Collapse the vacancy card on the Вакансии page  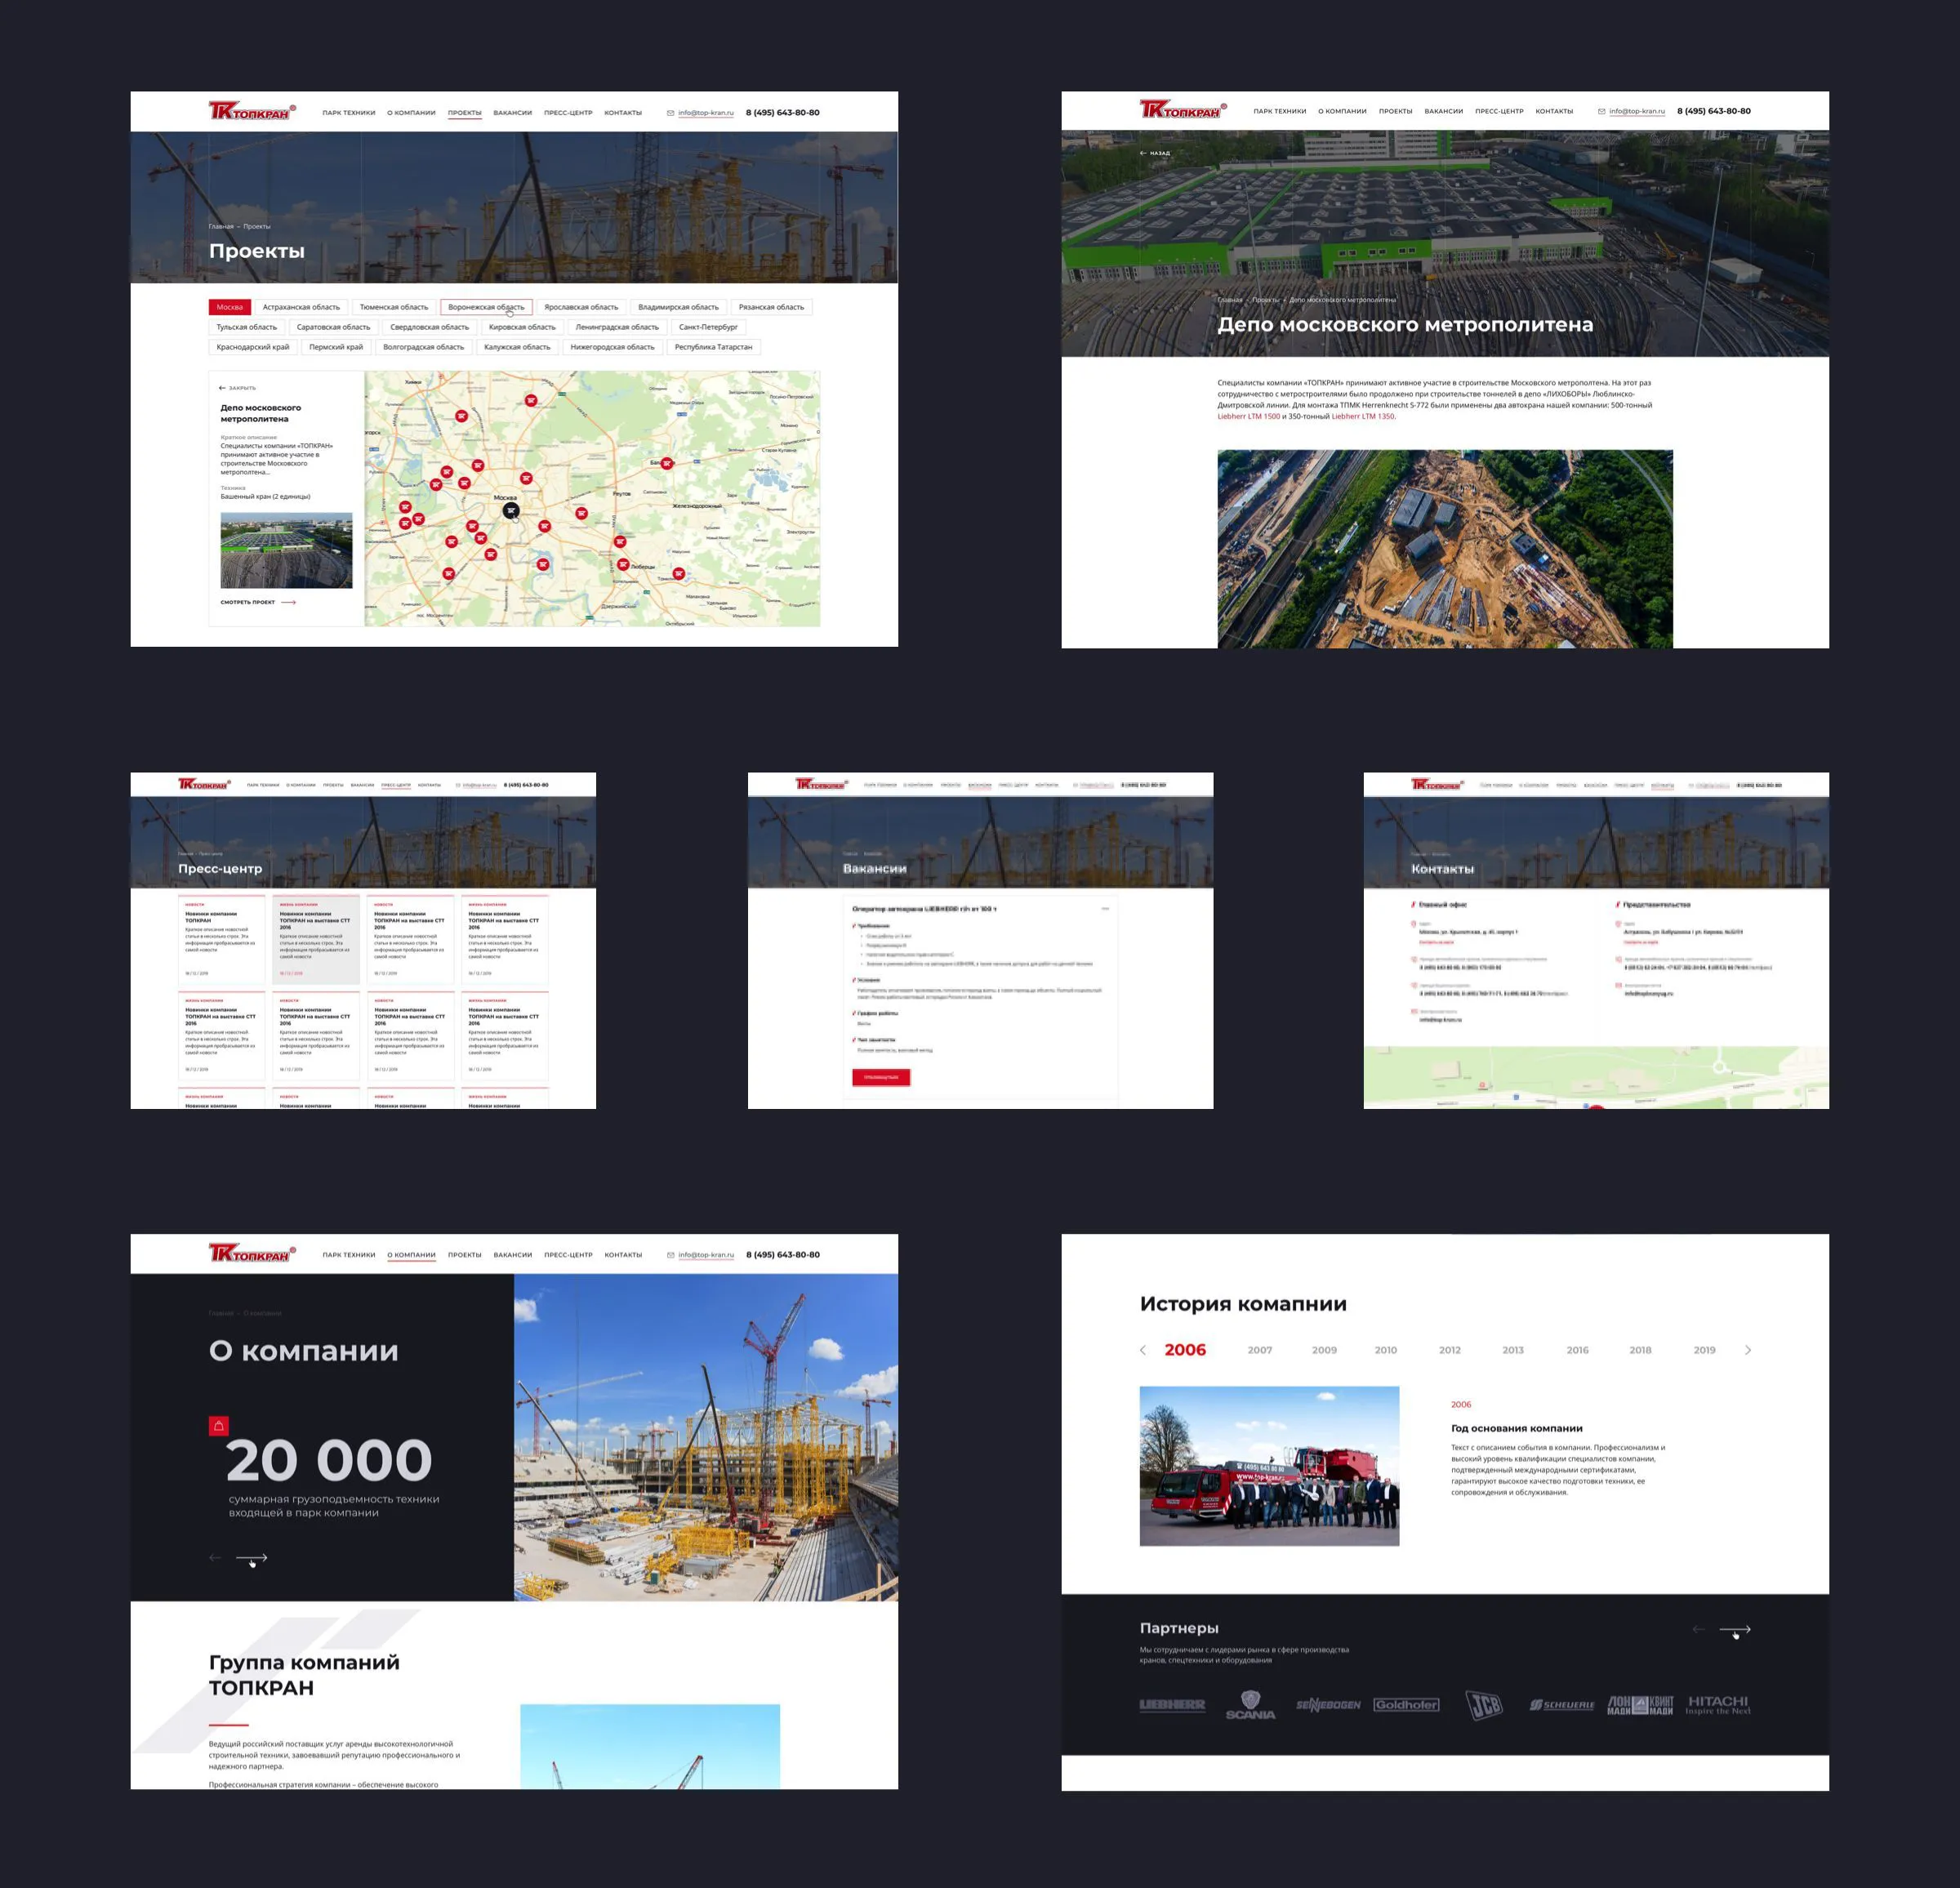click(1105, 909)
